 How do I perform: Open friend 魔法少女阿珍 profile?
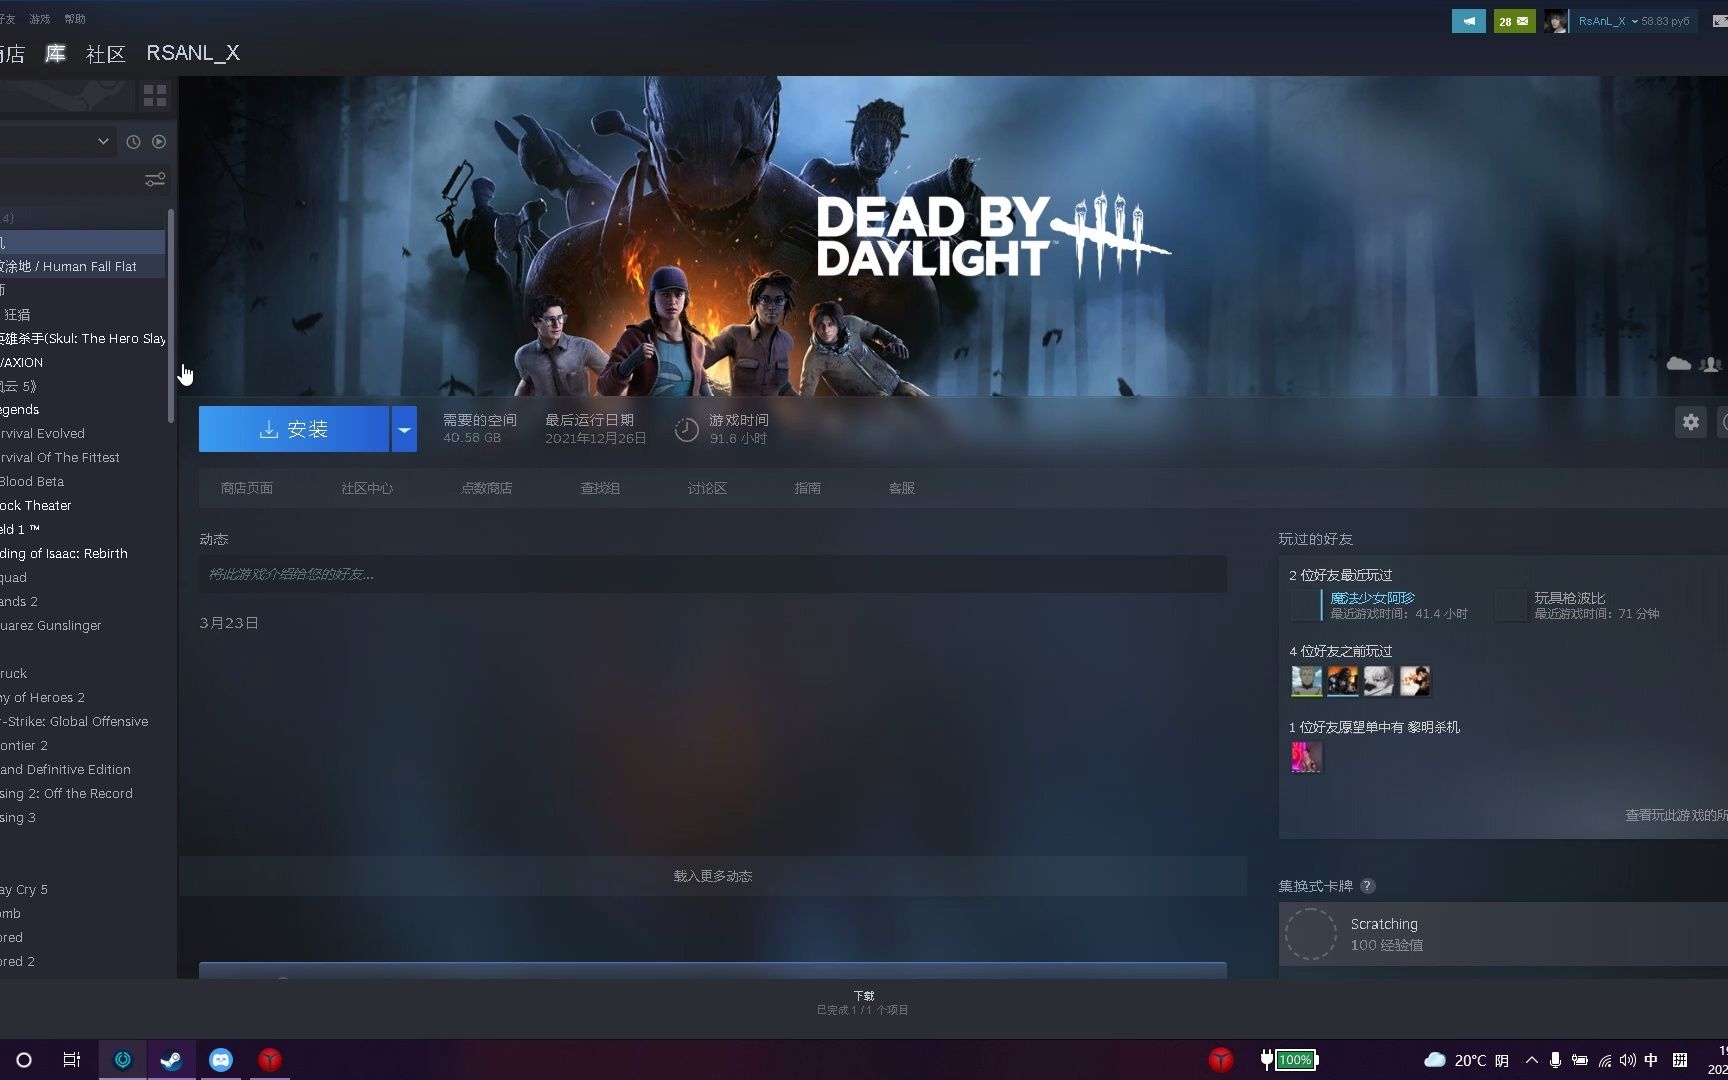1372,598
